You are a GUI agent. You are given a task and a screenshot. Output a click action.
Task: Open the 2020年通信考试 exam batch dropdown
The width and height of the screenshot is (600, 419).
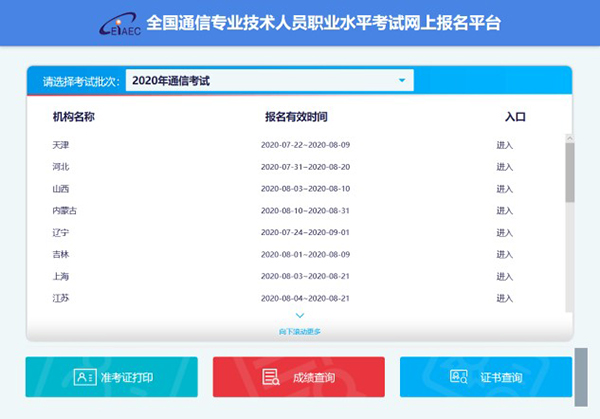coord(269,80)
